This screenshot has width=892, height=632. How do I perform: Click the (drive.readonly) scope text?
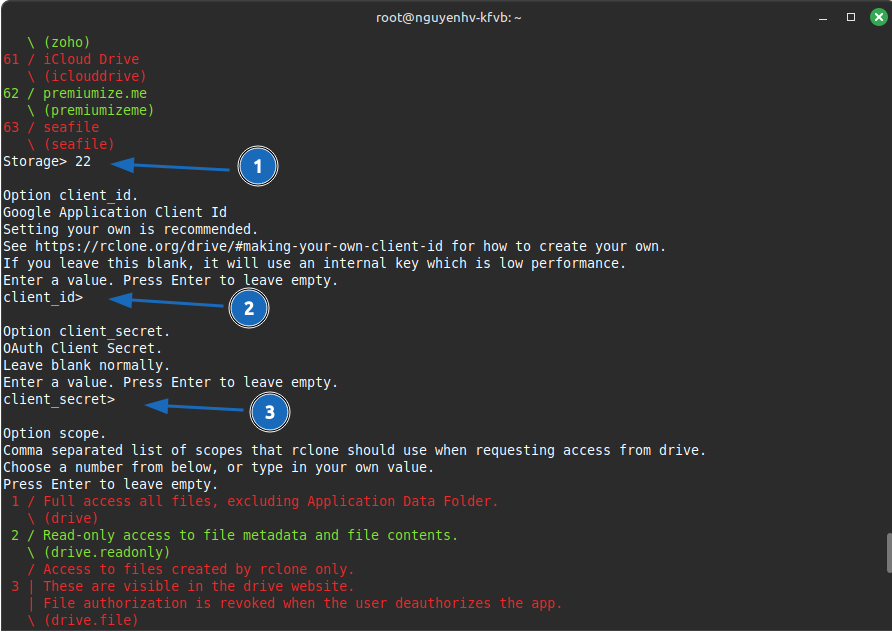tap(106, 552)
